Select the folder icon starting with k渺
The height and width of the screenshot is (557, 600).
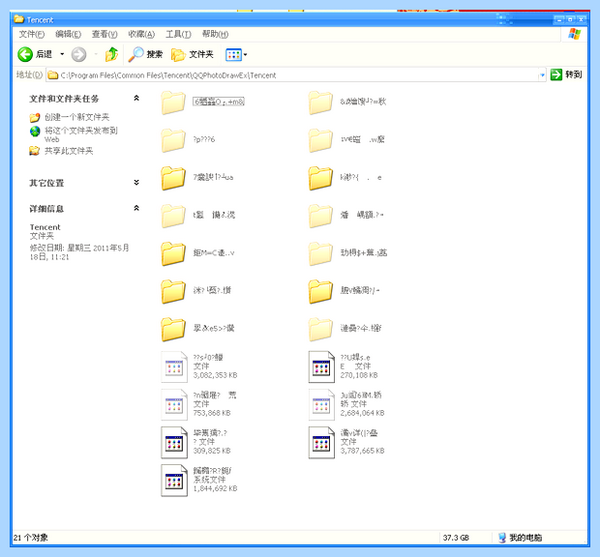click(x=320, y=178)
